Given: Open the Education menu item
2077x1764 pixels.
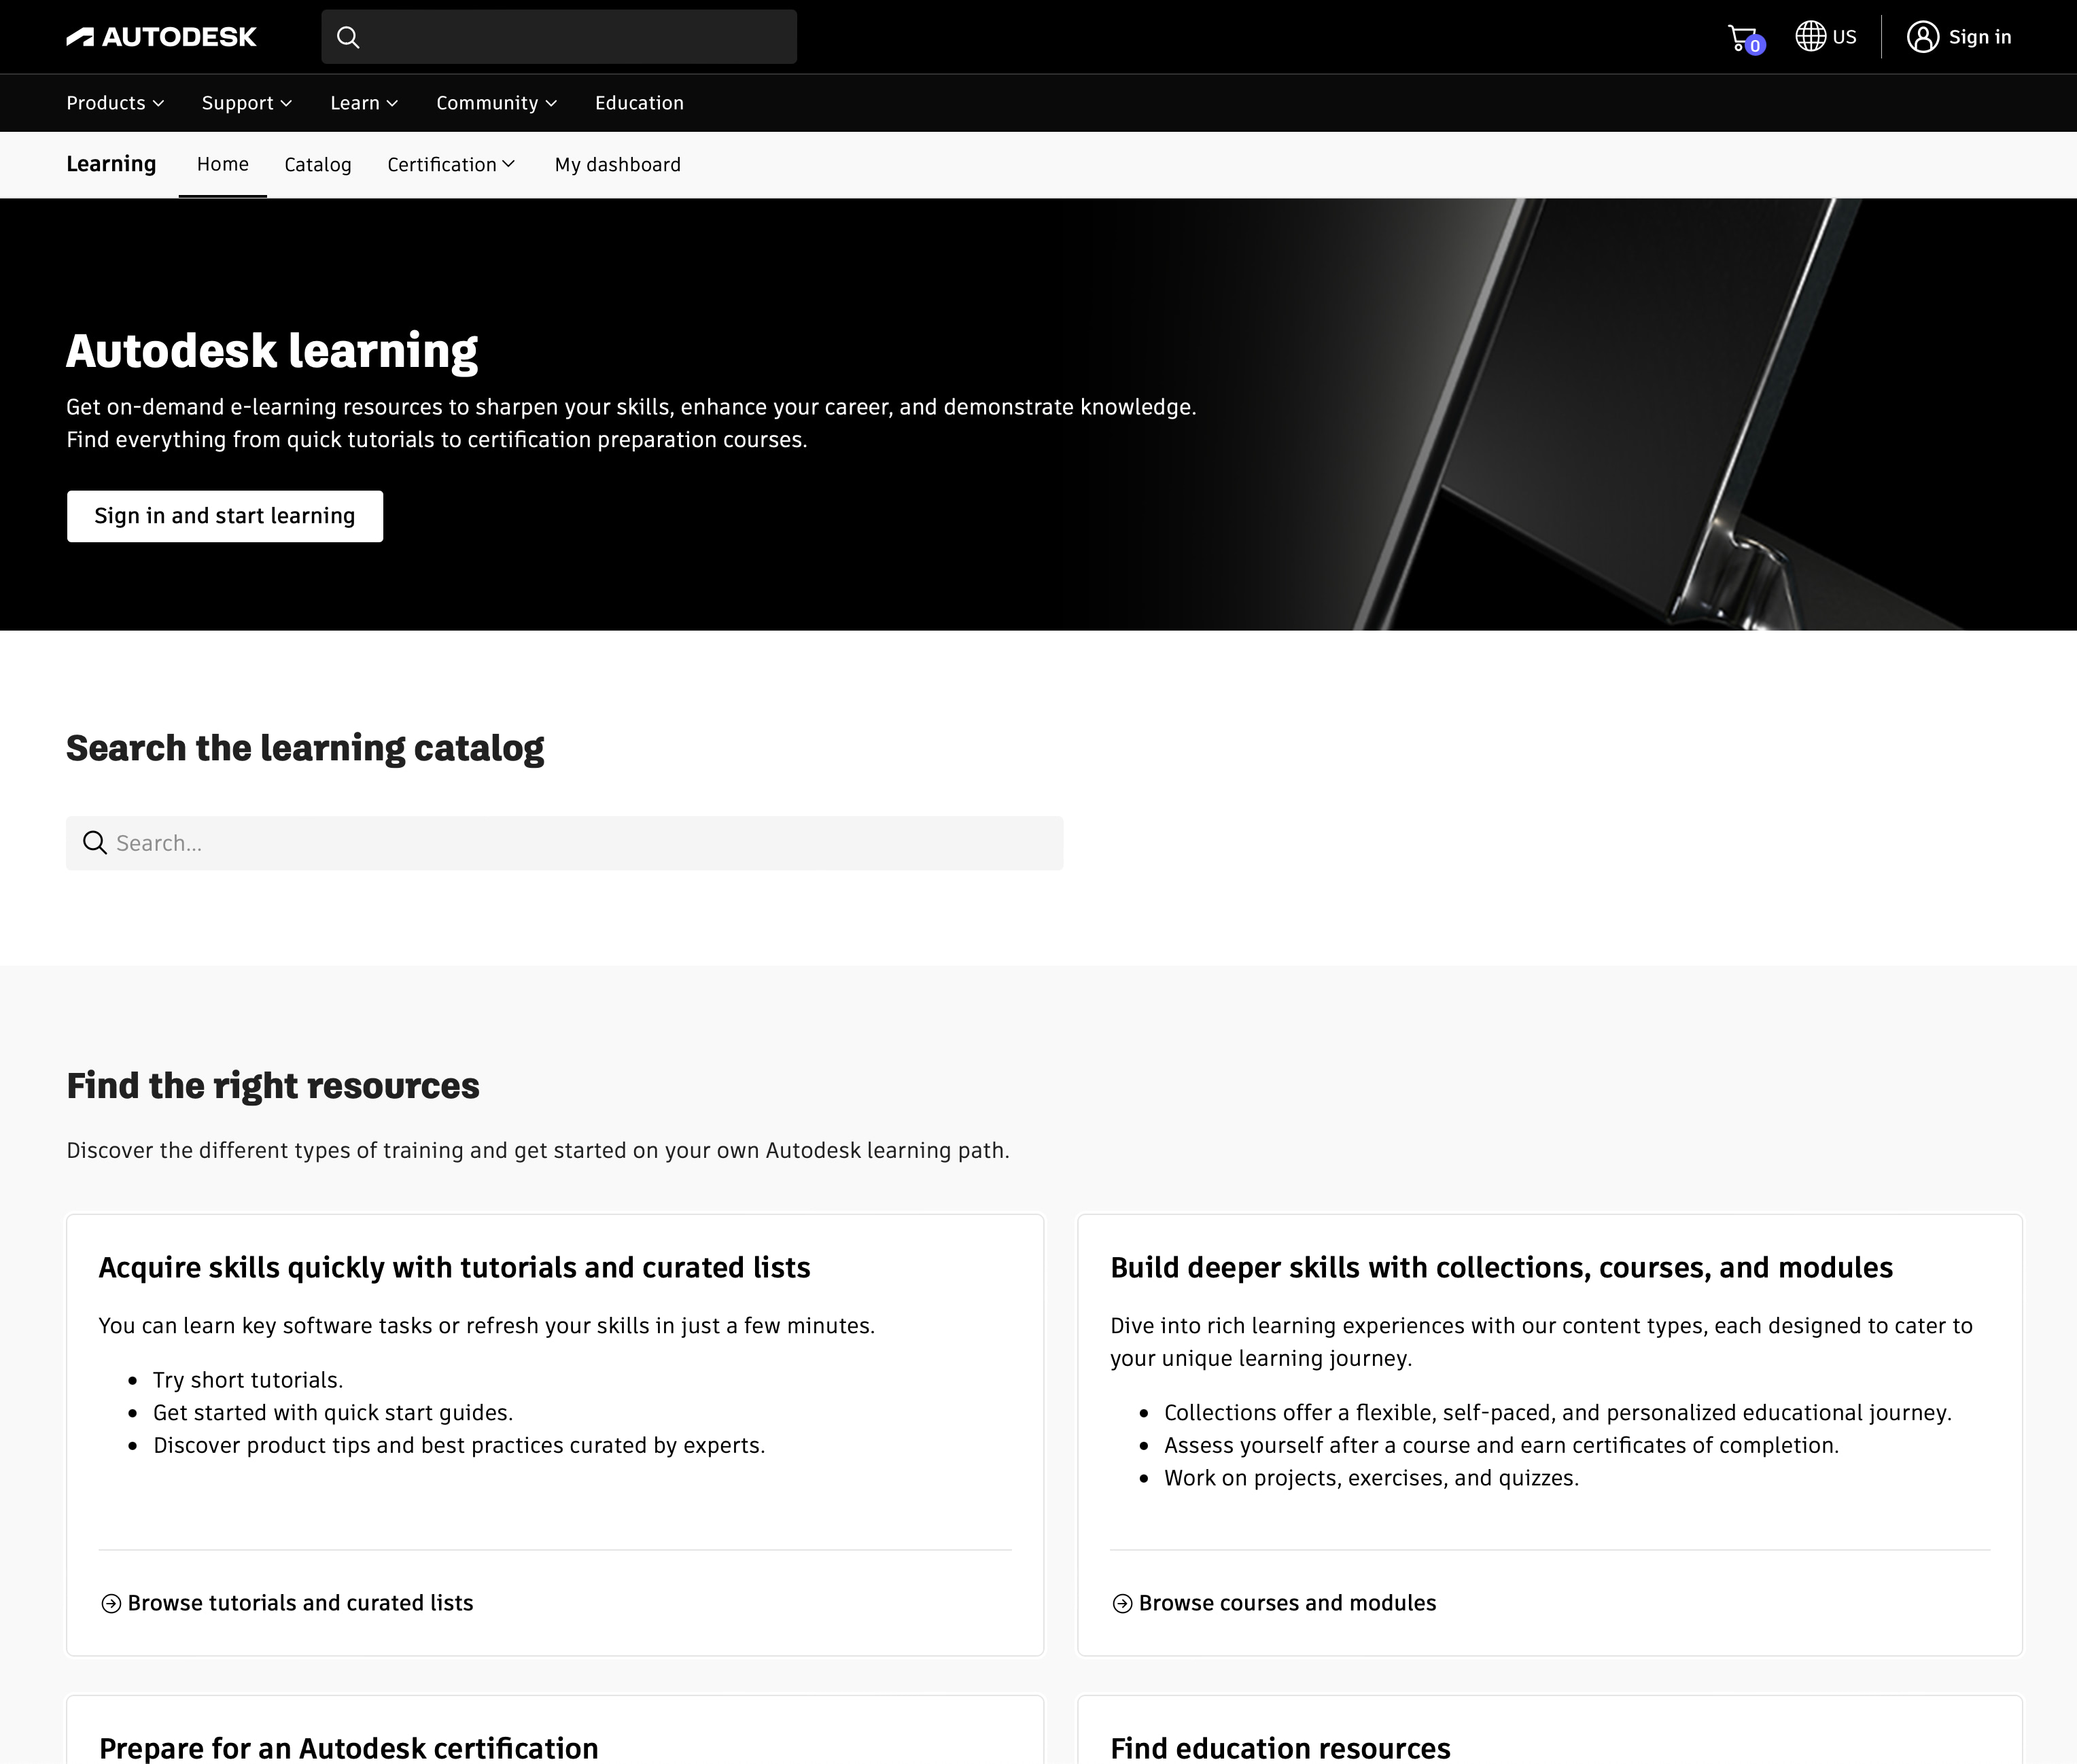Looking at the screenshot, I should pos(639,103).
